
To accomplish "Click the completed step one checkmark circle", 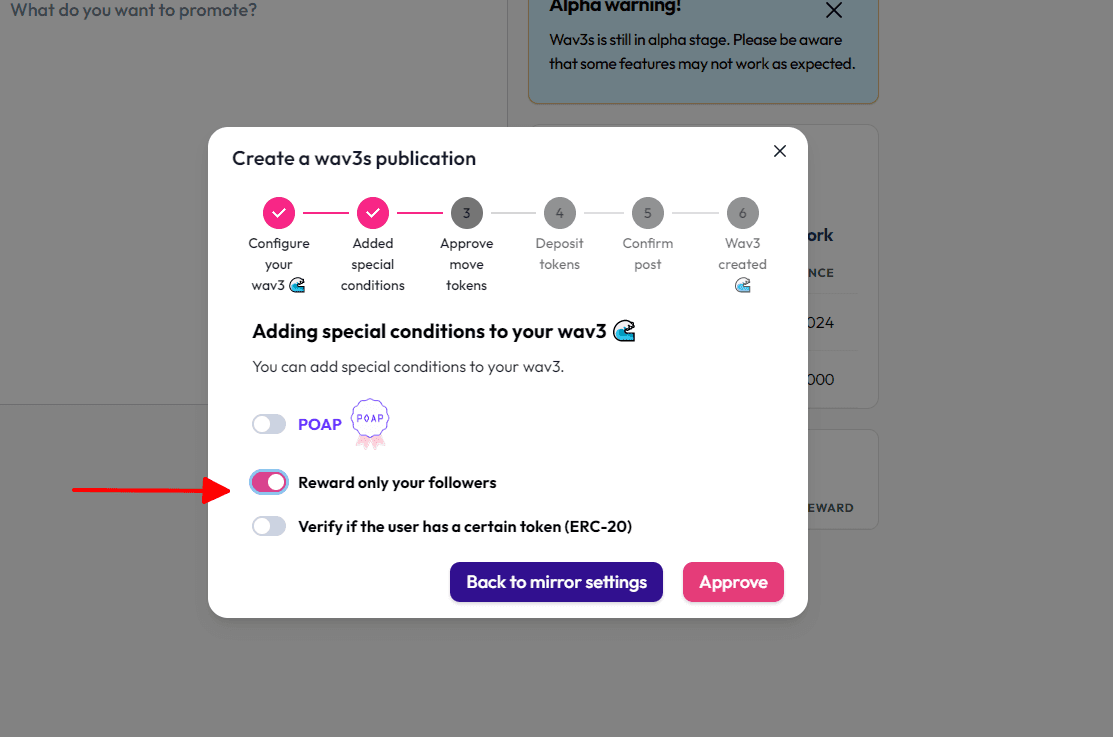I will 279,213.
